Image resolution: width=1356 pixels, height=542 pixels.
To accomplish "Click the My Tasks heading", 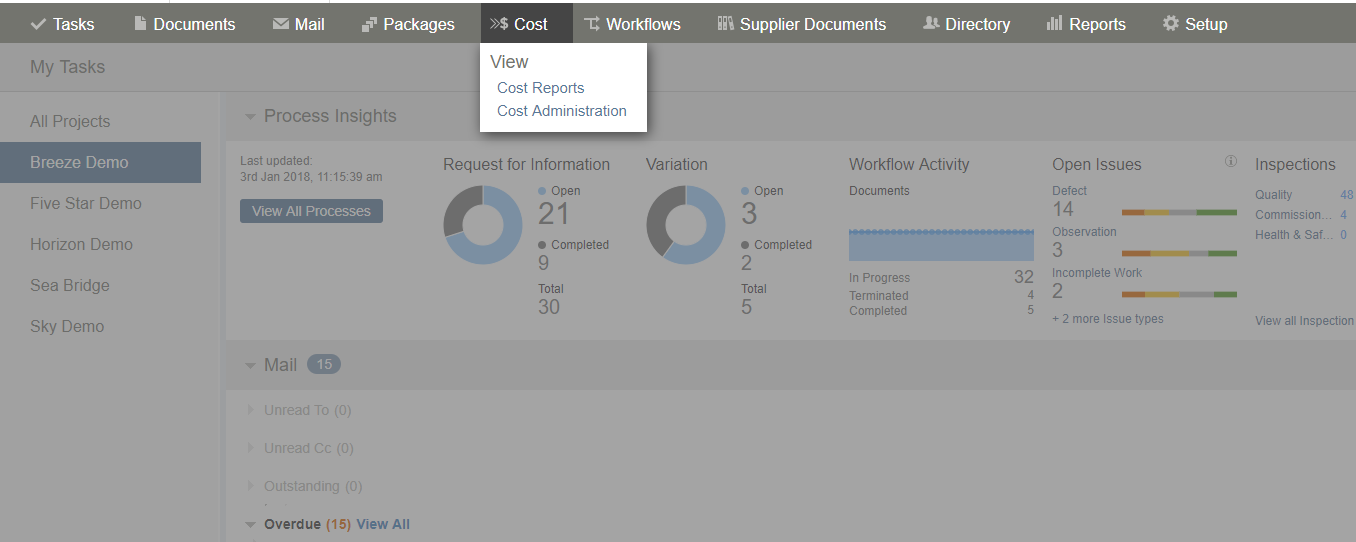I will coord(67,67).
